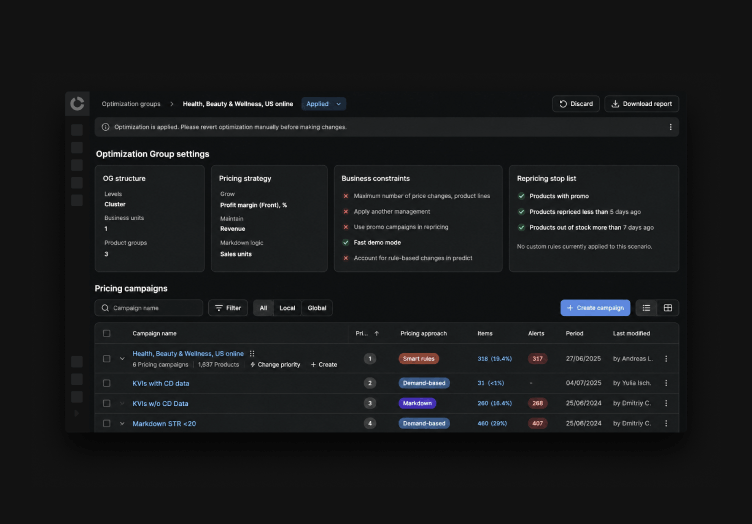Check the KVIs with CD data checkbox
Viewport: 752px width, 524px height.
[x=106, y=383]
